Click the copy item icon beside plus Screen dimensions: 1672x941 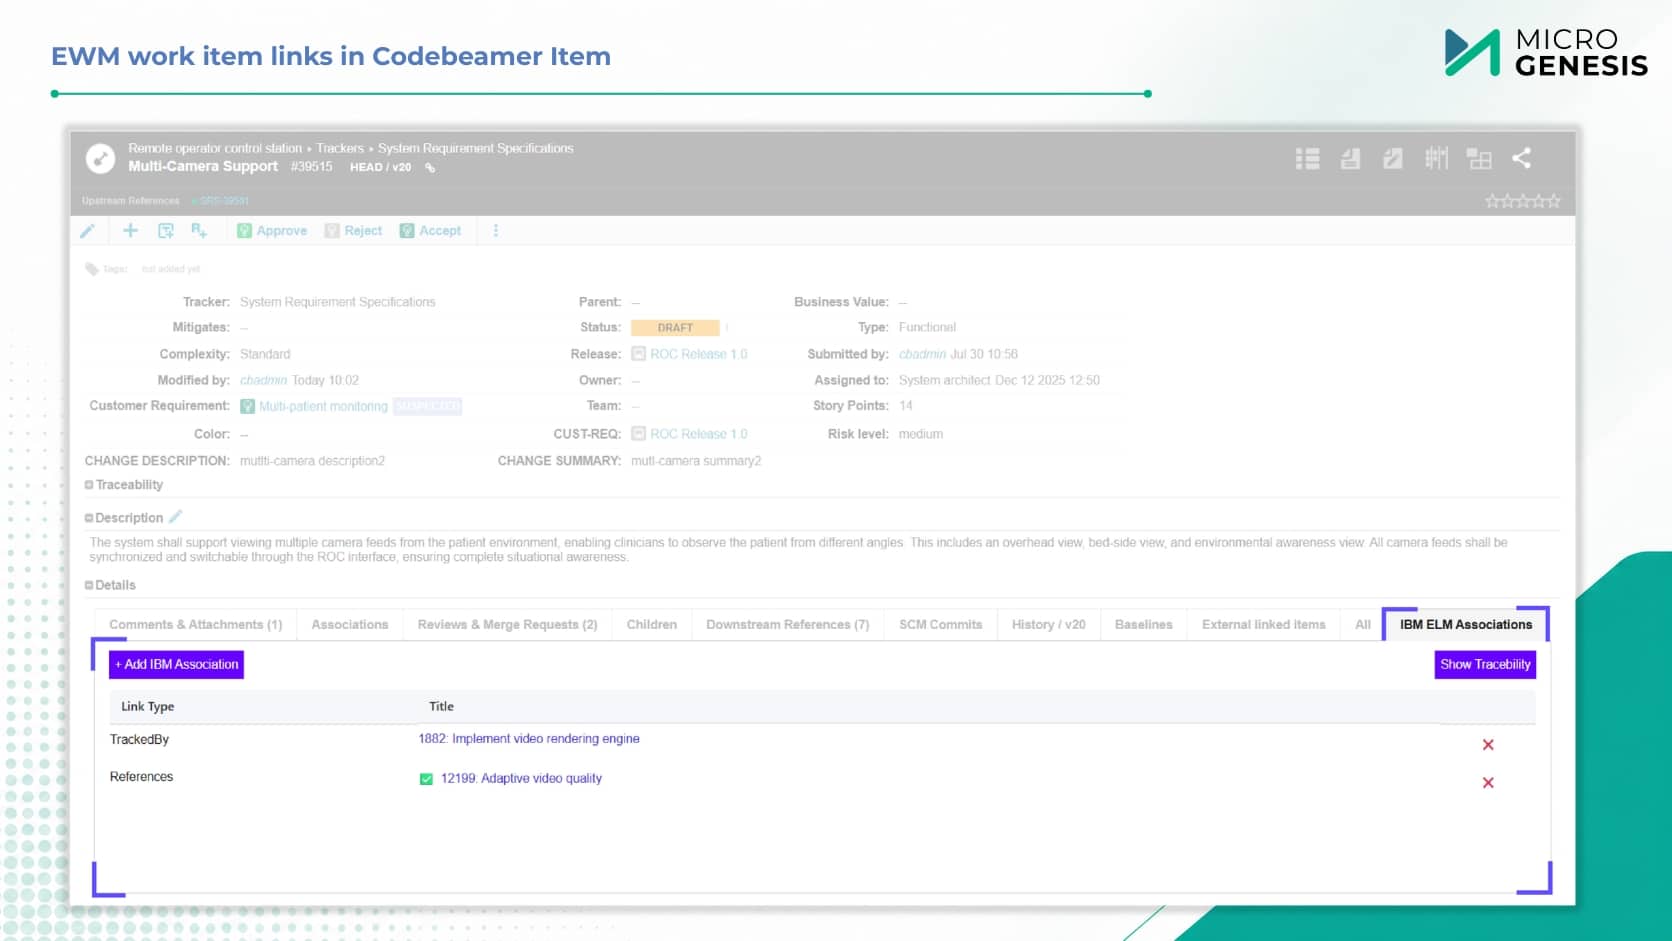(166, 231)
